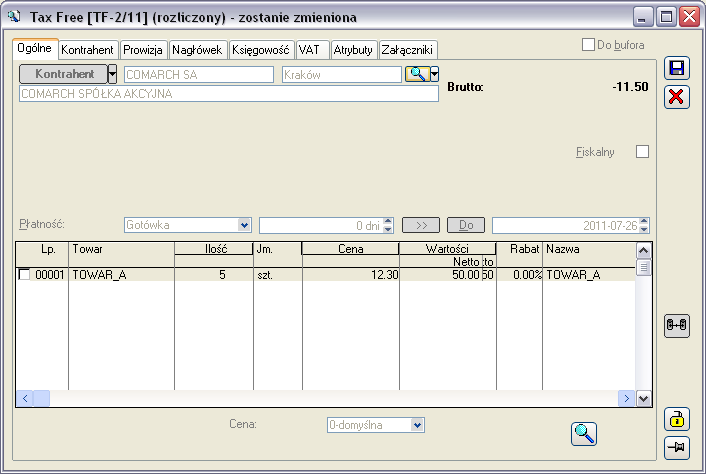Screen dimensions: 706x474
Task: Switch to the Kontrahent tab
Action: [x=87, y=50]
